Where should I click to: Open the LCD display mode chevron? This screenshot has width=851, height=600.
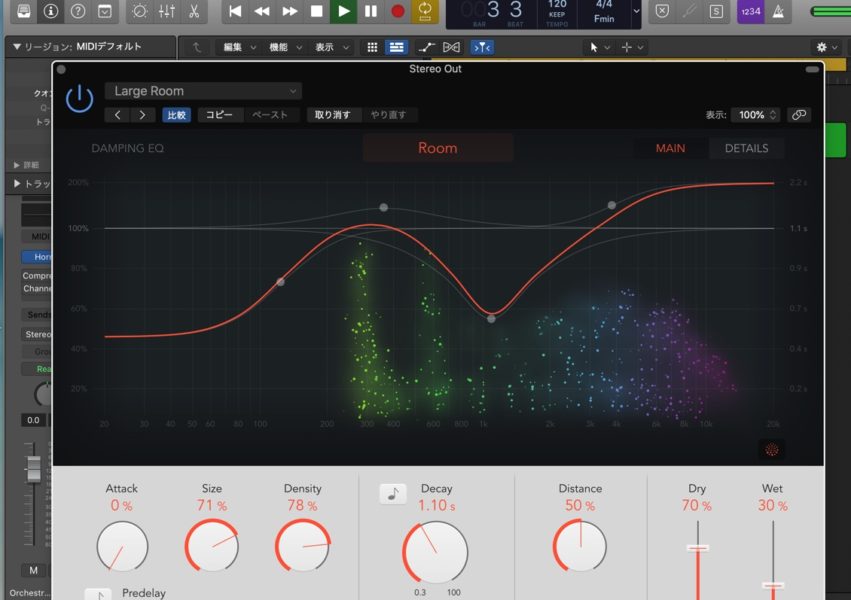point(636,11)
